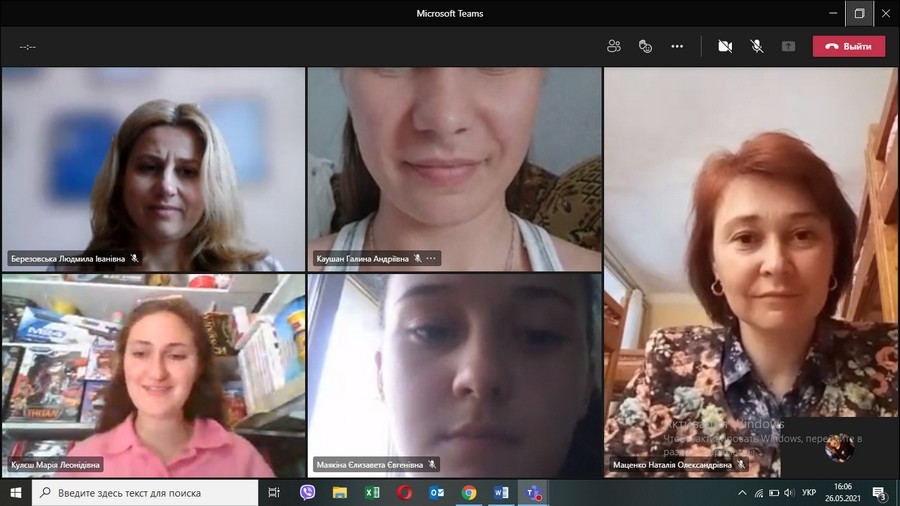Screen dimensions: 900x506
Task: Click the name label Маякіна Єлизавета Євгенівна
Action: pyautogui.click(x=370, y=465)
